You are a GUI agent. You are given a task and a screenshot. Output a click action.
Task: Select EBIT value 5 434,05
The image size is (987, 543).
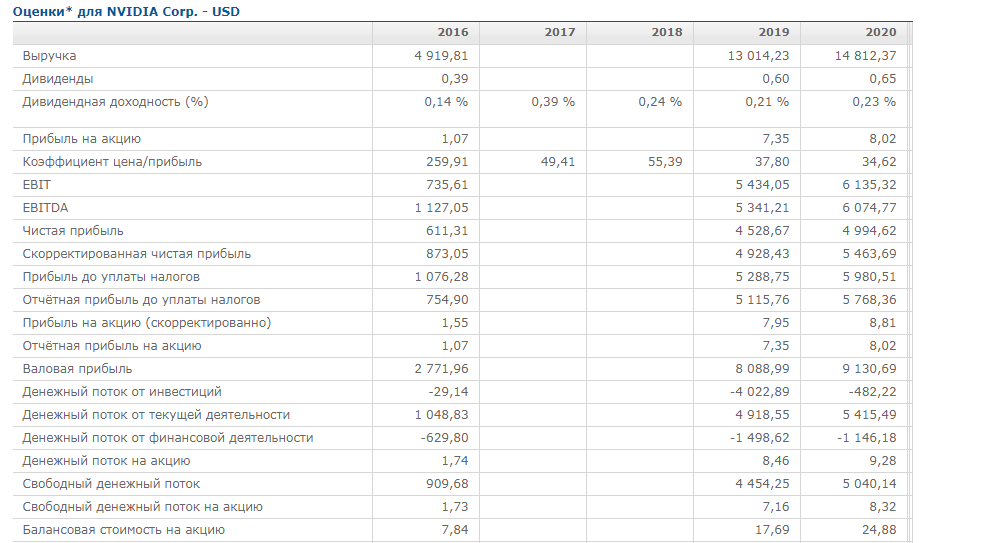point(762,184)
